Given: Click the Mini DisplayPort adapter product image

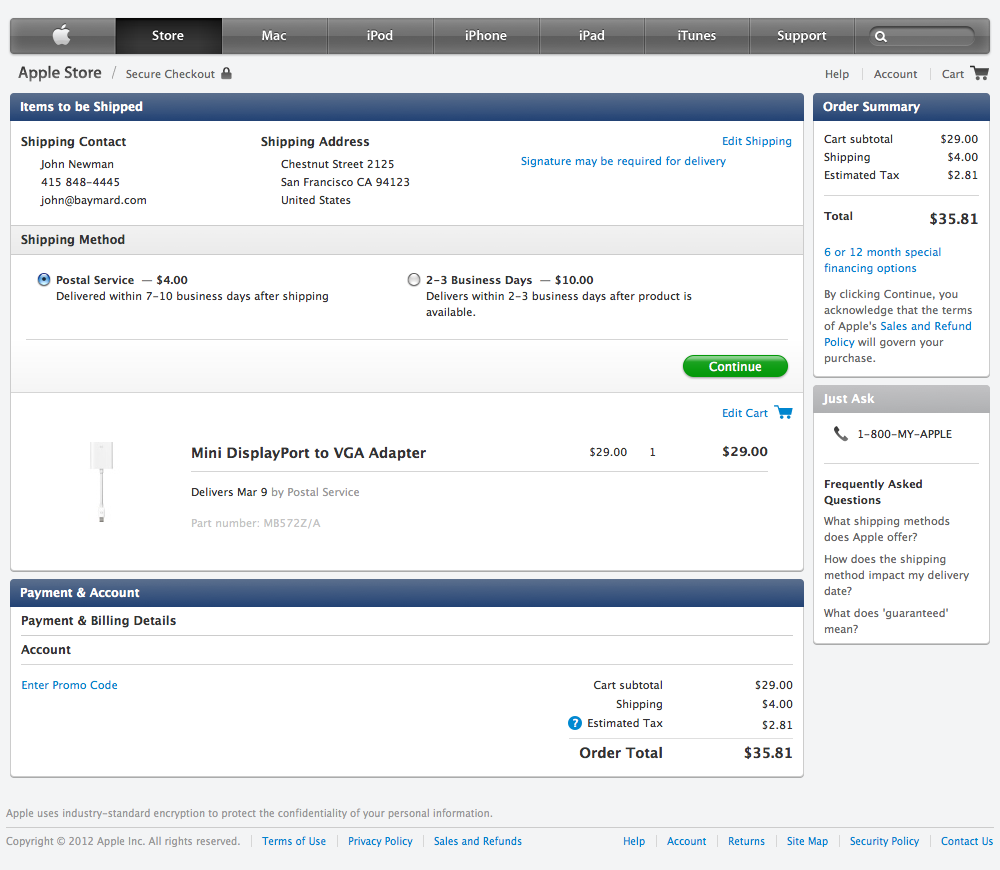Looking at the screenshot, I should 101,480.
